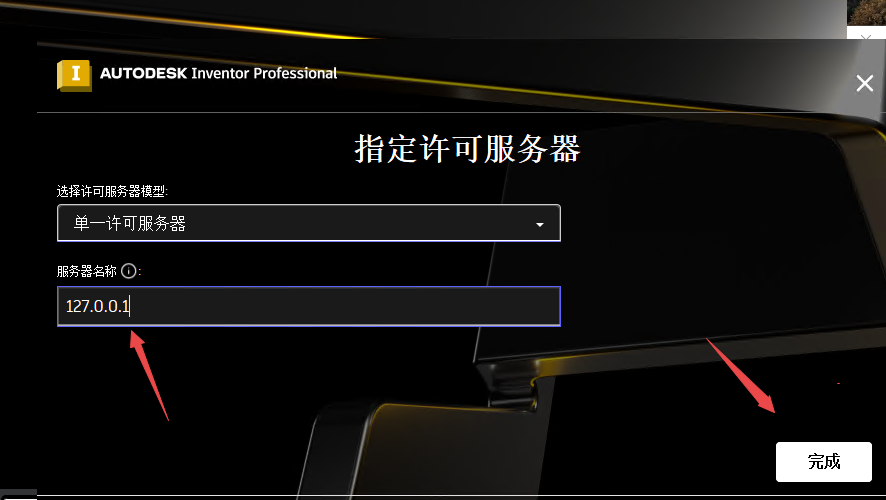Click the info icon beside 服务器名称
The image size is (886, 500).
click(x=129, y=271)
